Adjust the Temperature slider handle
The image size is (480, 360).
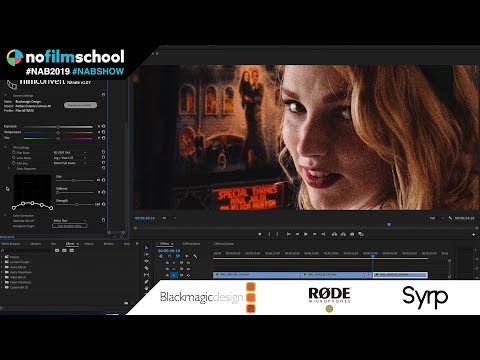pos(58,132)
